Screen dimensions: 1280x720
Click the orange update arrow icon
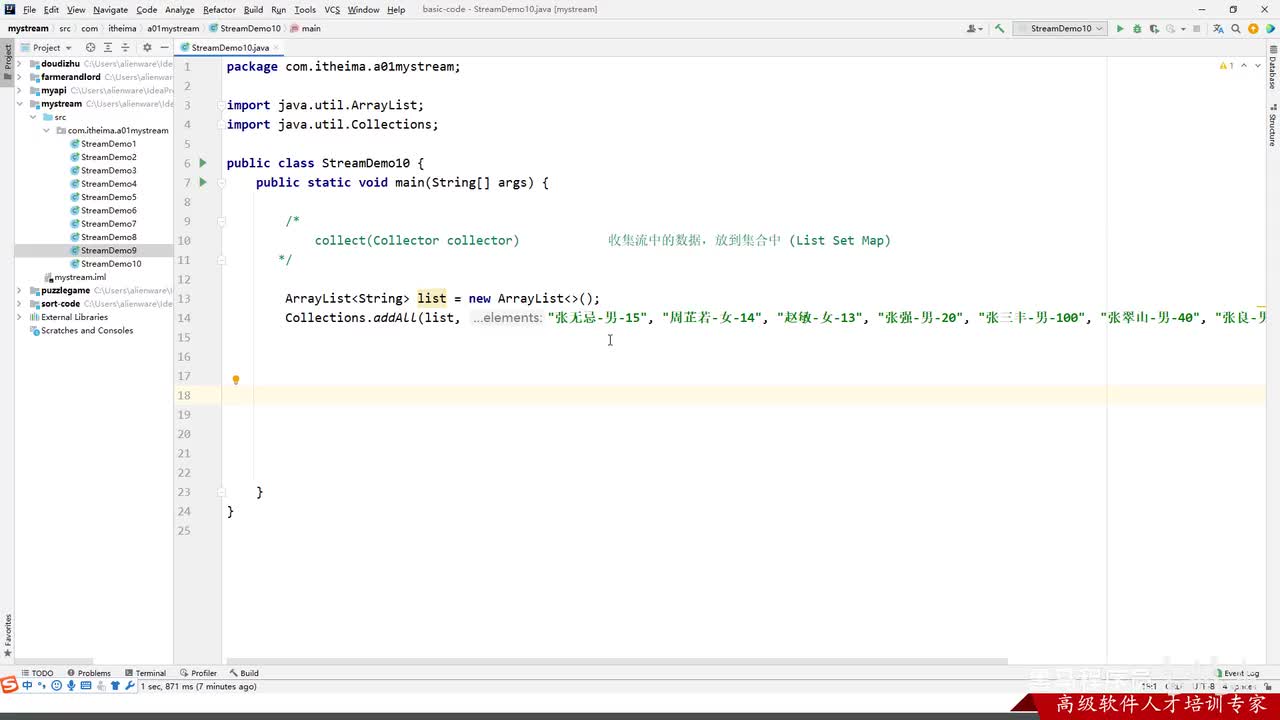(x=1253, y=28)
